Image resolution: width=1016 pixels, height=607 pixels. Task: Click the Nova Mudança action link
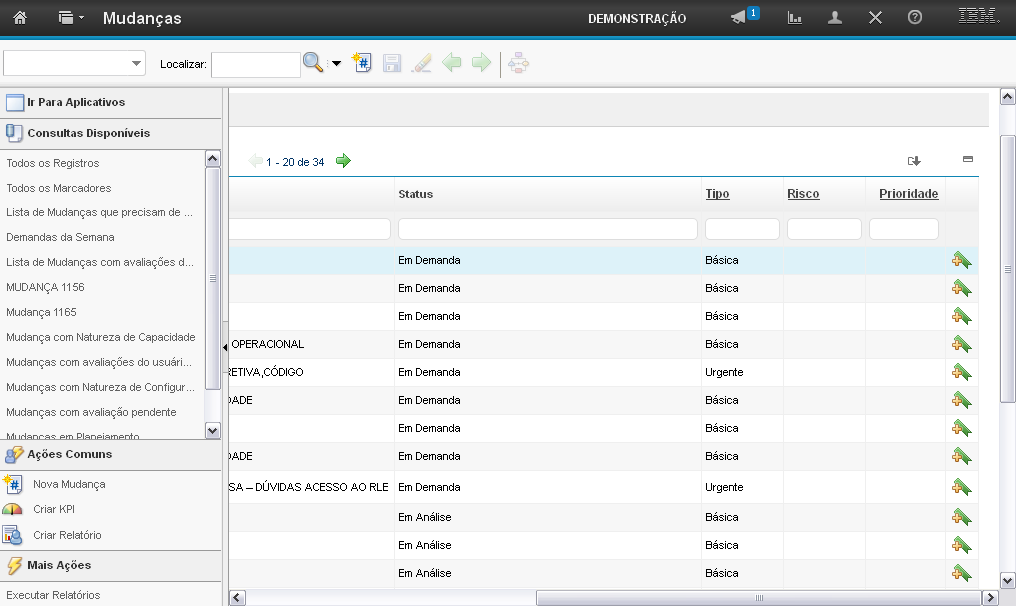[69, 484]
